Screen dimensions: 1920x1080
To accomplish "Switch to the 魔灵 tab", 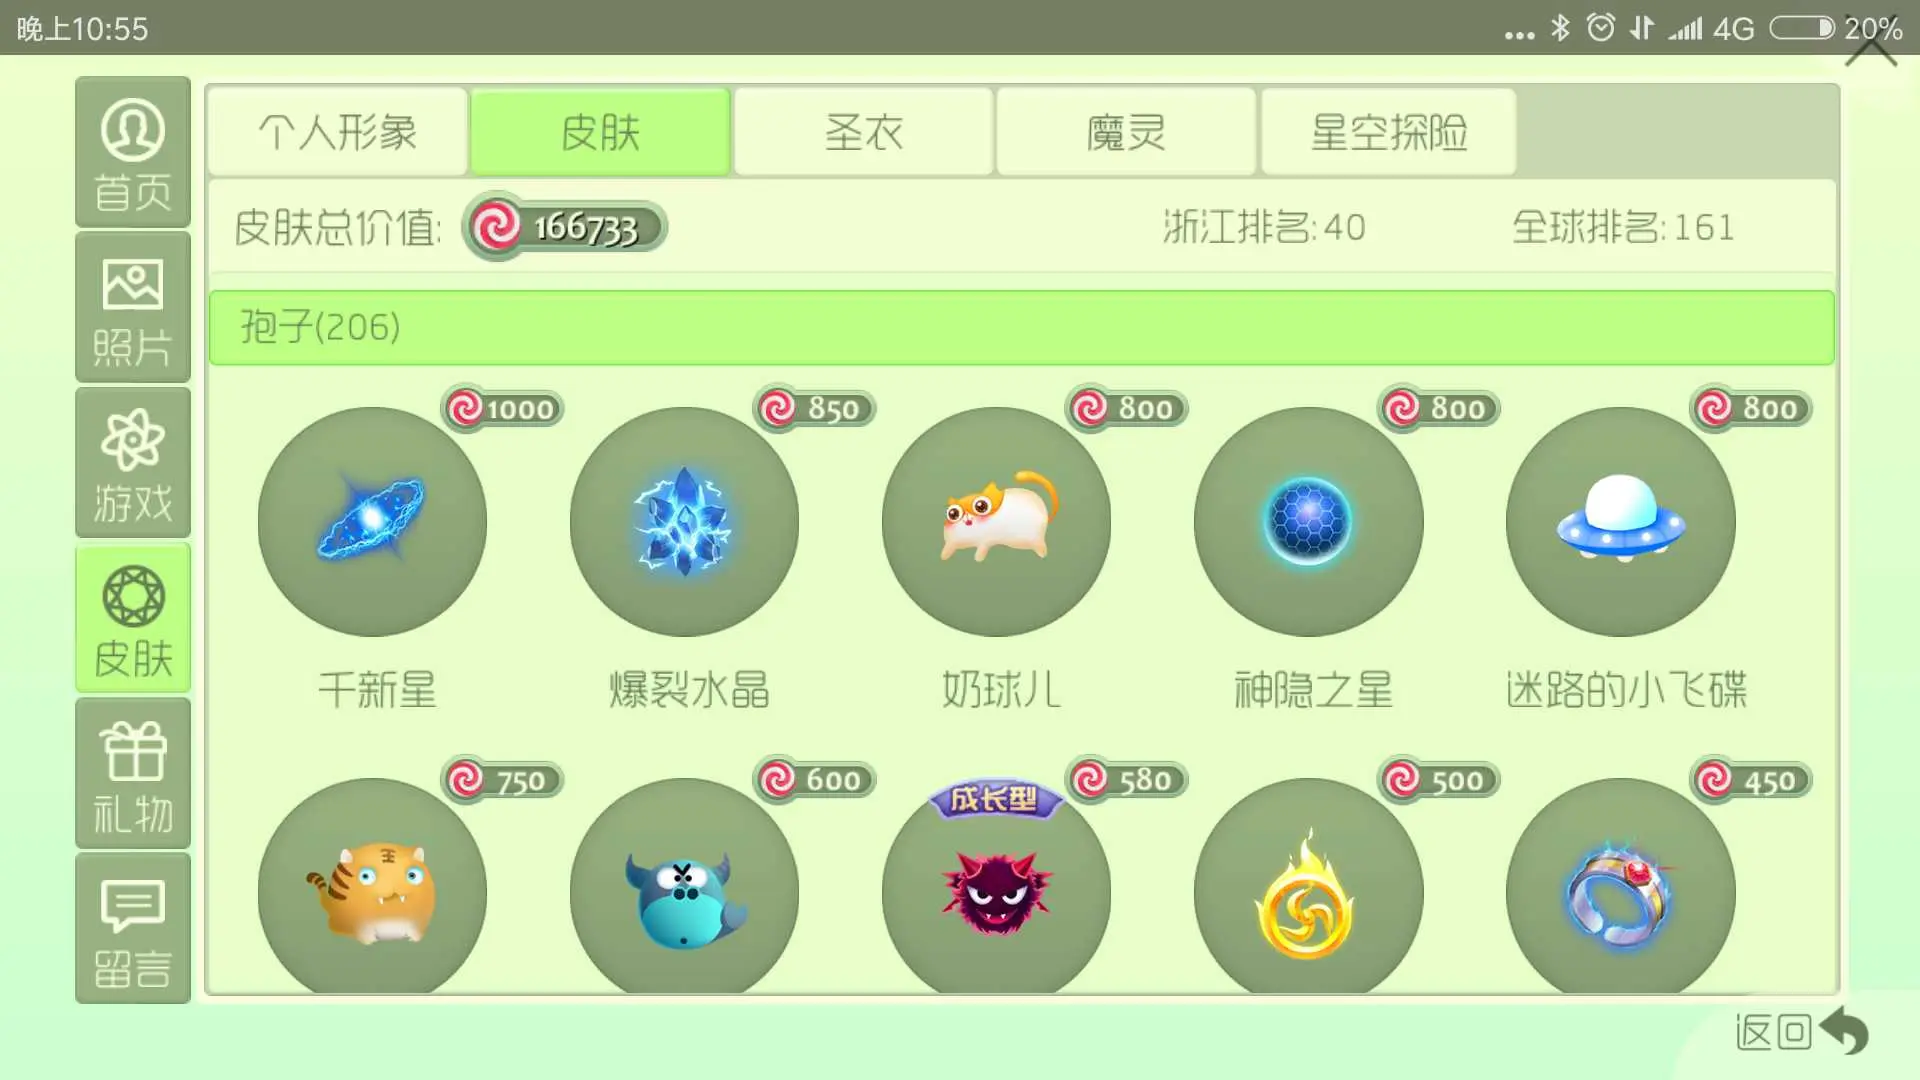I will point(1126,132).
